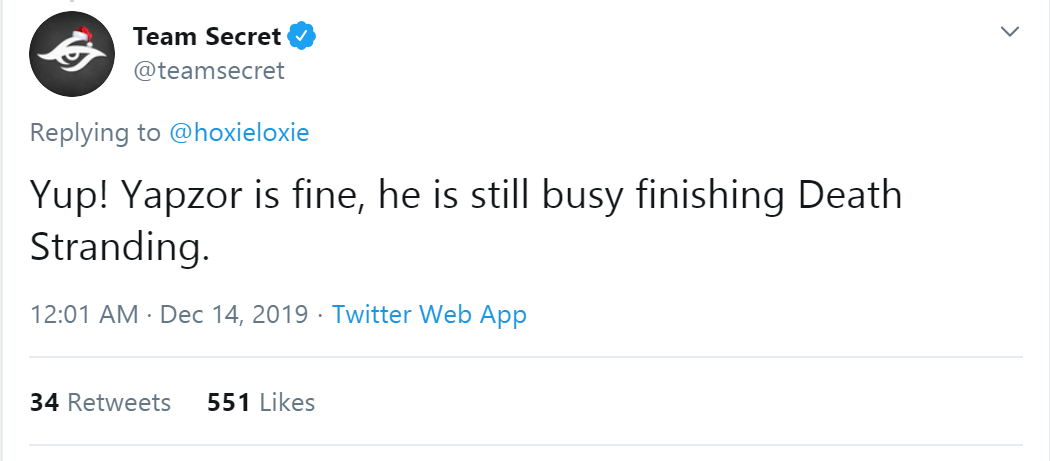Open the Team Secret display name
This screenshot has height=461, width=1050.
pos(207,36)
